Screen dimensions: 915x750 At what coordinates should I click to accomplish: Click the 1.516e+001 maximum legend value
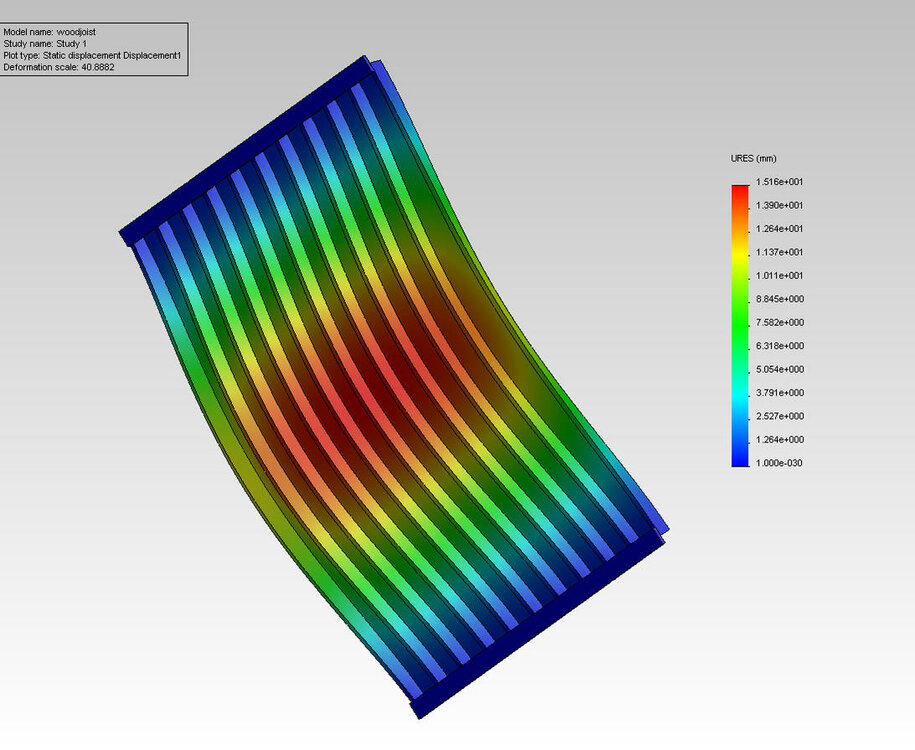tap(779, 182)
